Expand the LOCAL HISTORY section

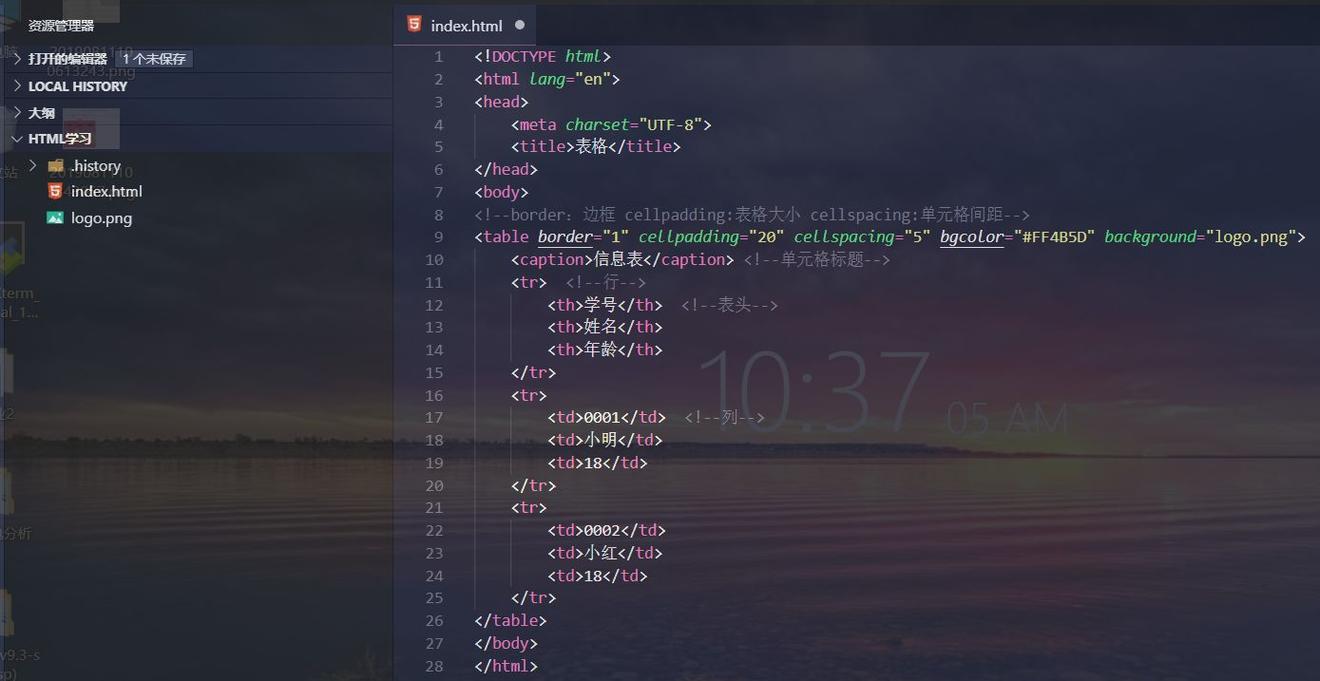point(77,86)
